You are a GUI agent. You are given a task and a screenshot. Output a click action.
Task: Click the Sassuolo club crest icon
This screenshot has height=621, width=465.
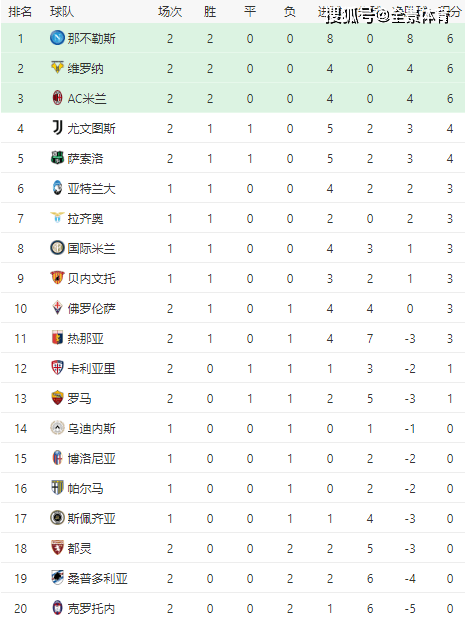57,158
